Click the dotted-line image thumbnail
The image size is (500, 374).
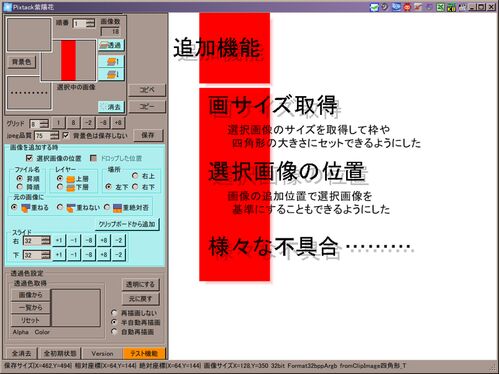click(x=29, y=93)
